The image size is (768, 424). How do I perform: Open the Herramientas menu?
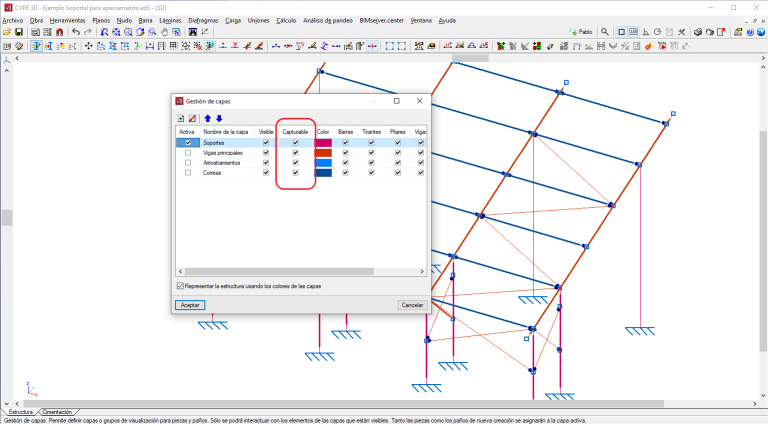tap(67, 20)
